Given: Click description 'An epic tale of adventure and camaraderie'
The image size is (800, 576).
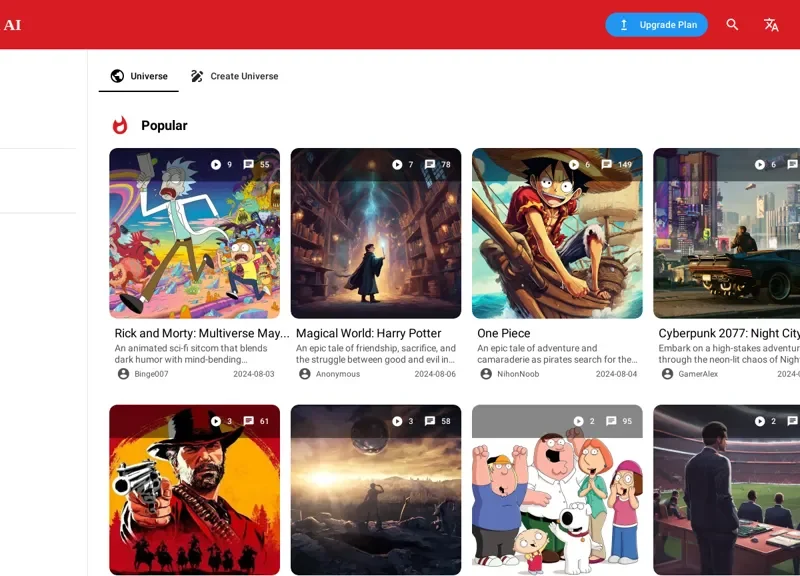Looking at the screenshot, I should tap(557, 354).
